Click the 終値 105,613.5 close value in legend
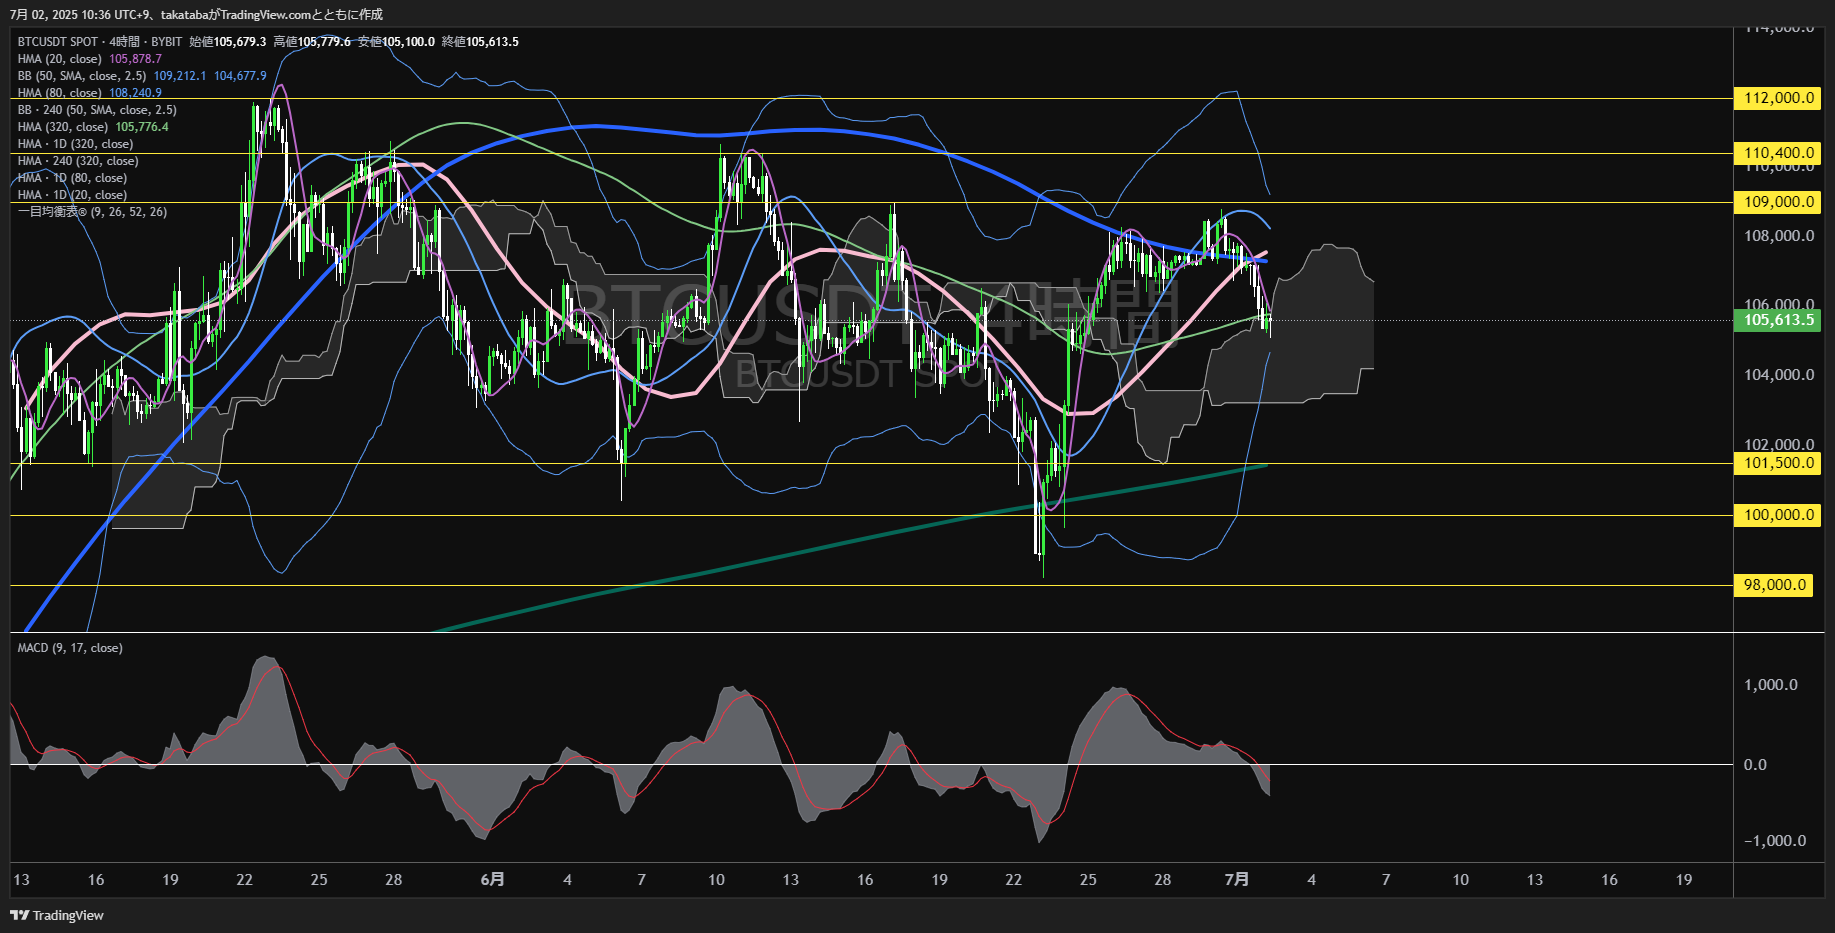The height and width of the screenshot is (933, 1835). [x=480, y=42]
